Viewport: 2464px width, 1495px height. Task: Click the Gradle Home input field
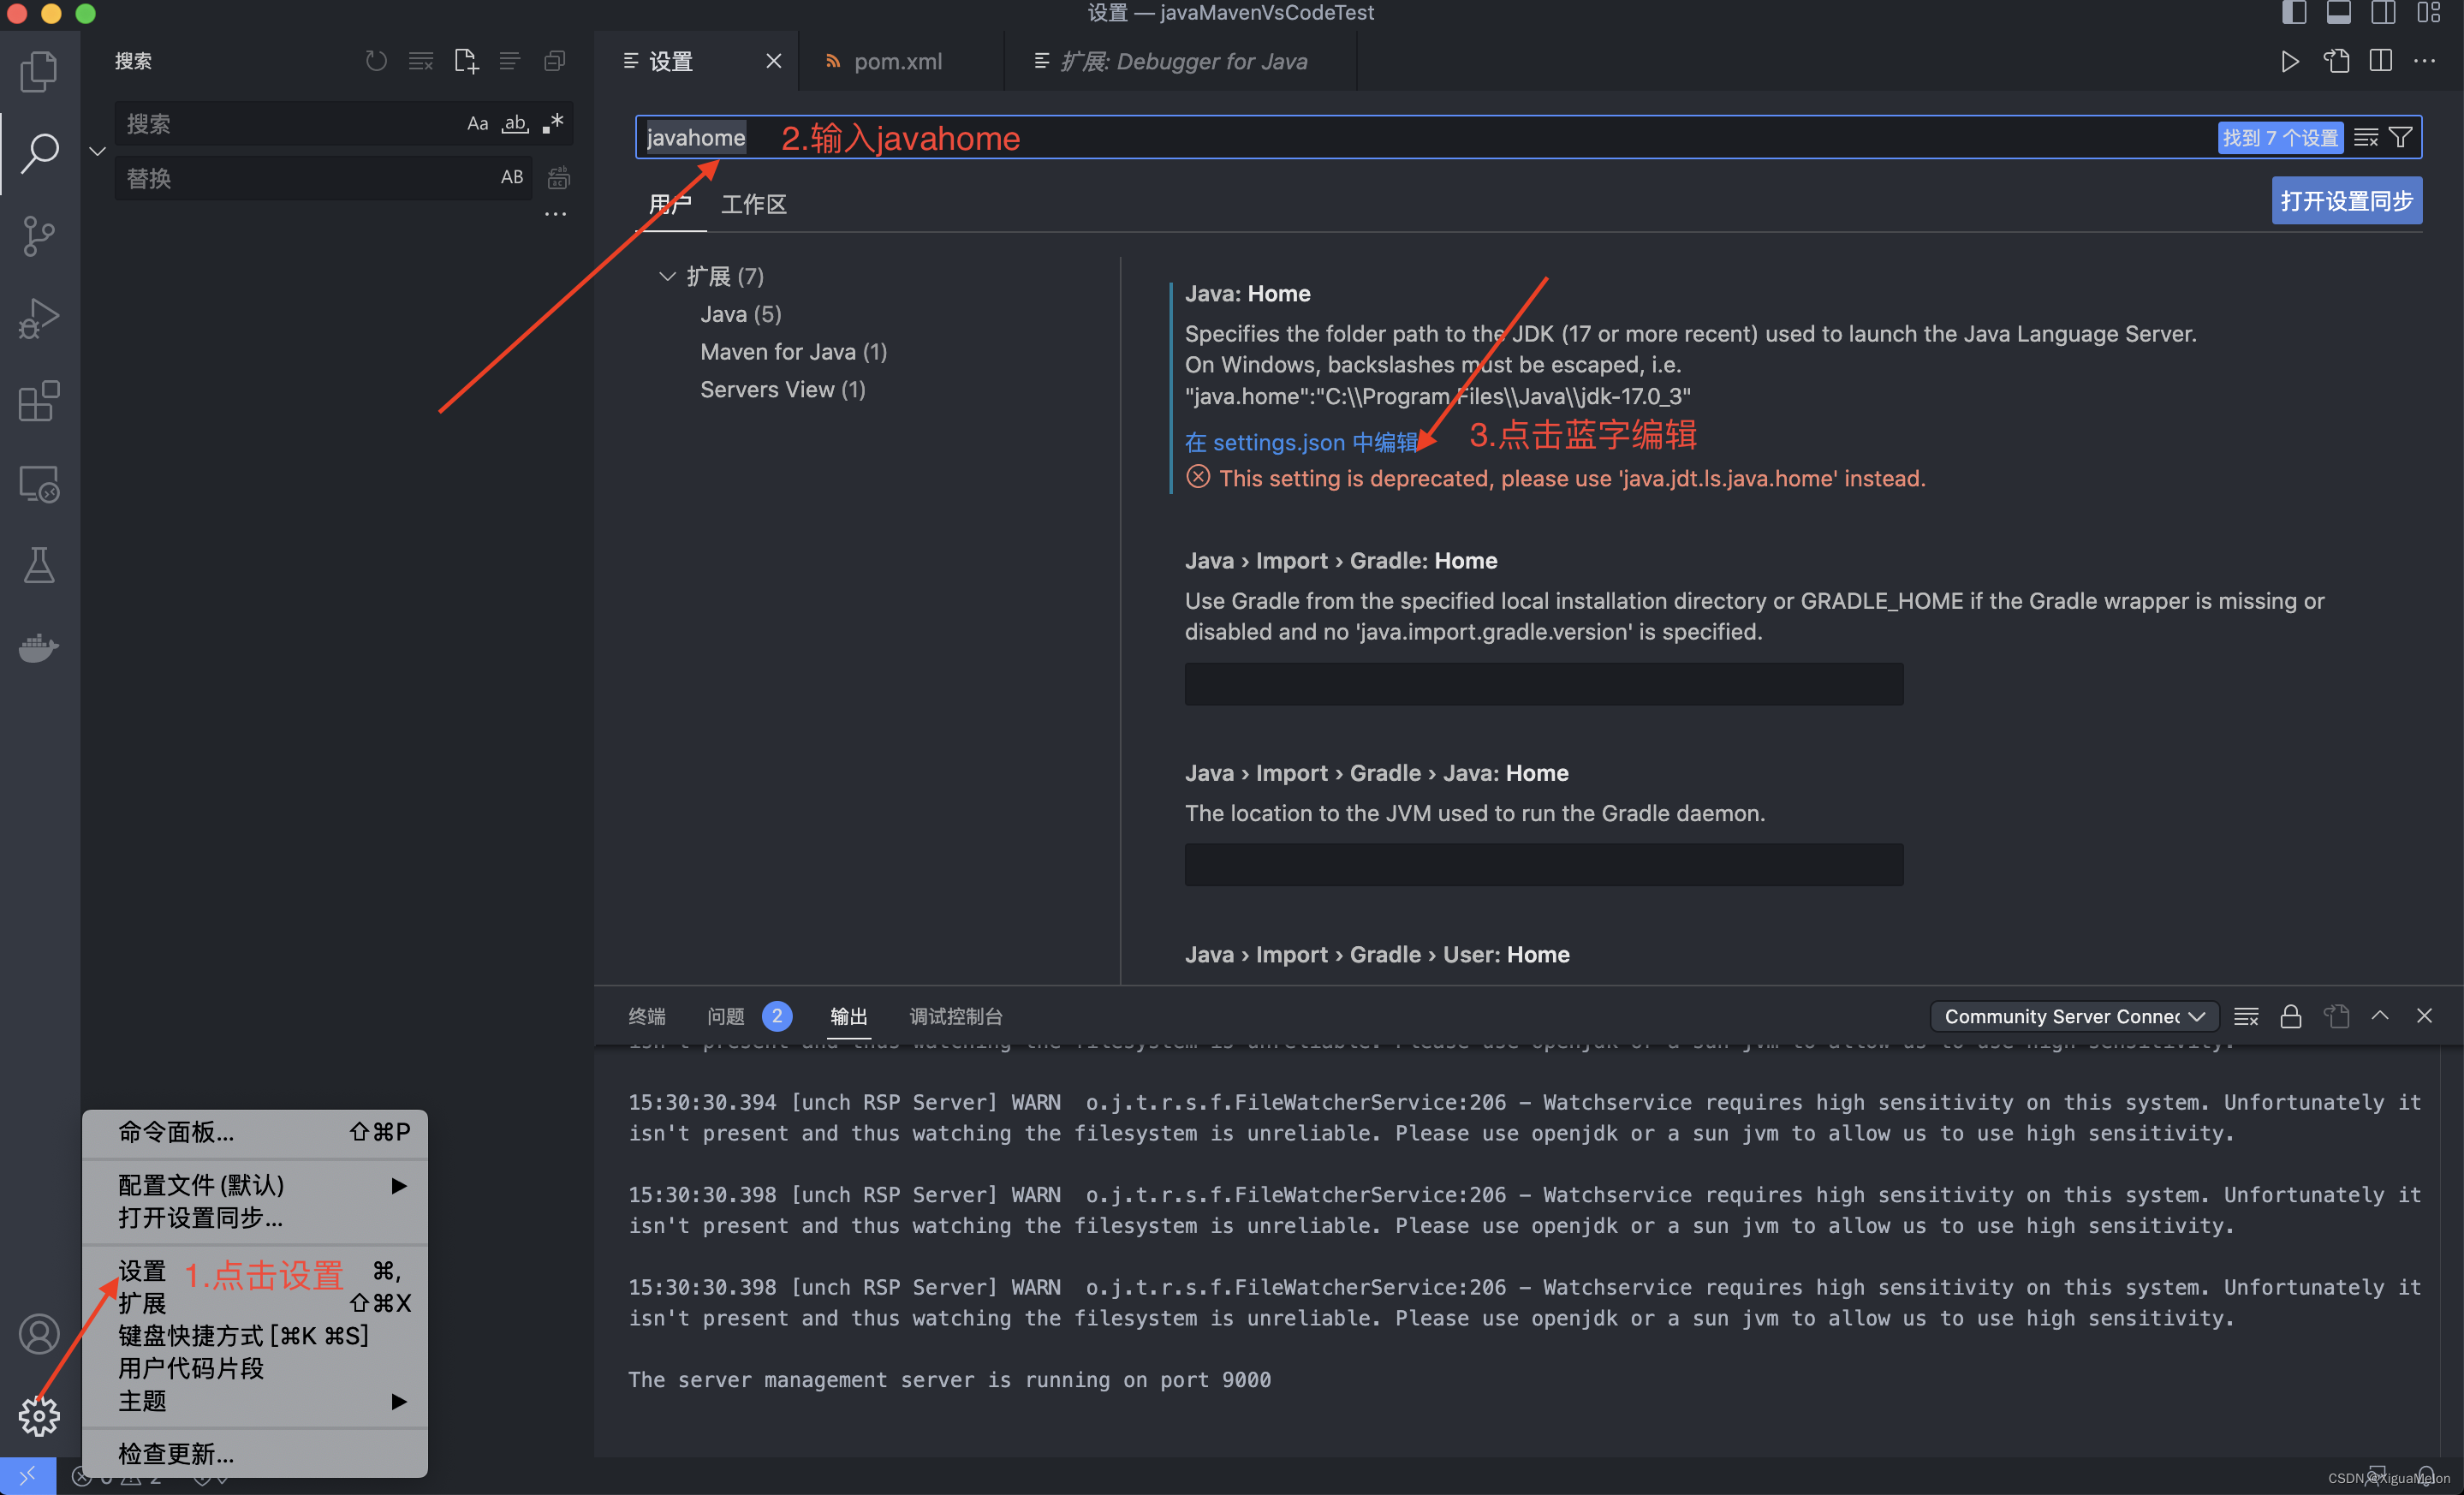[x=1543, y=684]
